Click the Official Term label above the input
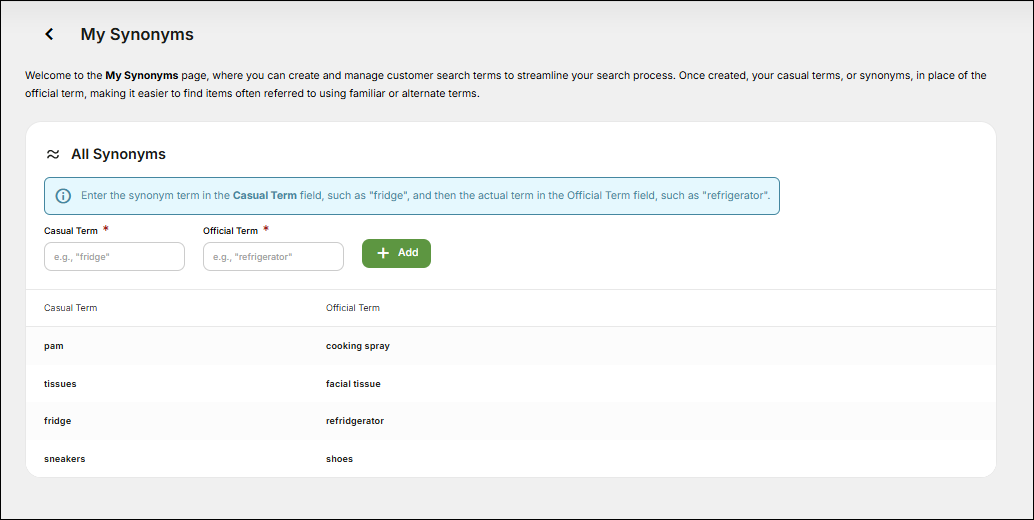This screenshot has width=1034, height=520. [230, 231]
